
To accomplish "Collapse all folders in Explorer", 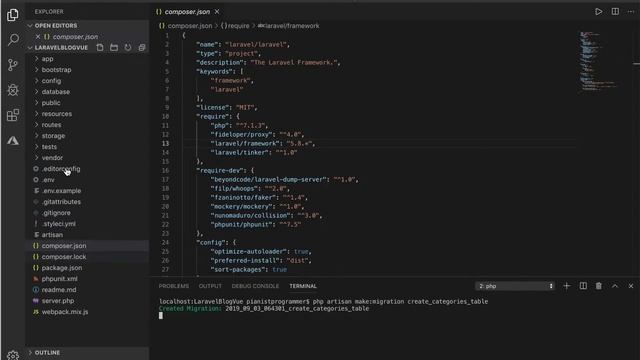I will pyautogui.click(x=142, y=47).
